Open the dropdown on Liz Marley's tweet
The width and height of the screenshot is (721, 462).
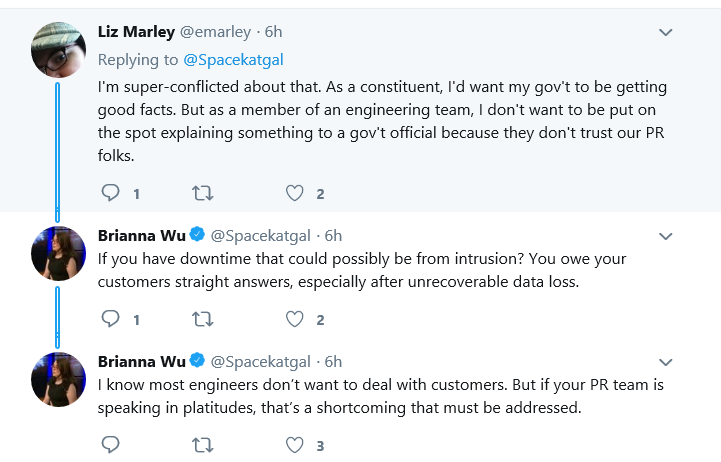pyautogui.click(x=665, y=32)
